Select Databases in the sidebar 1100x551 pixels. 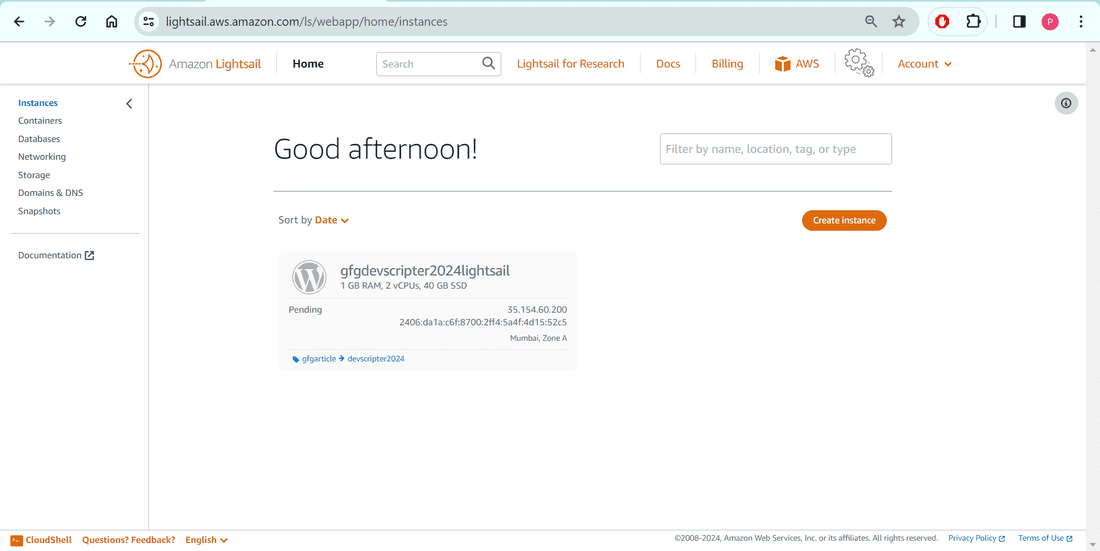39,139
